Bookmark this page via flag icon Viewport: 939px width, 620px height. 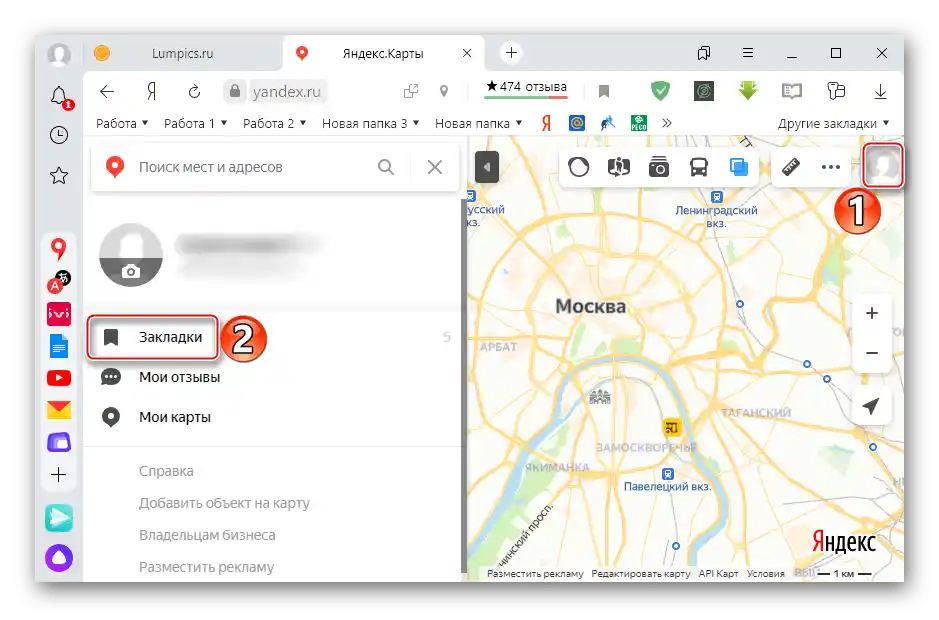604,91
